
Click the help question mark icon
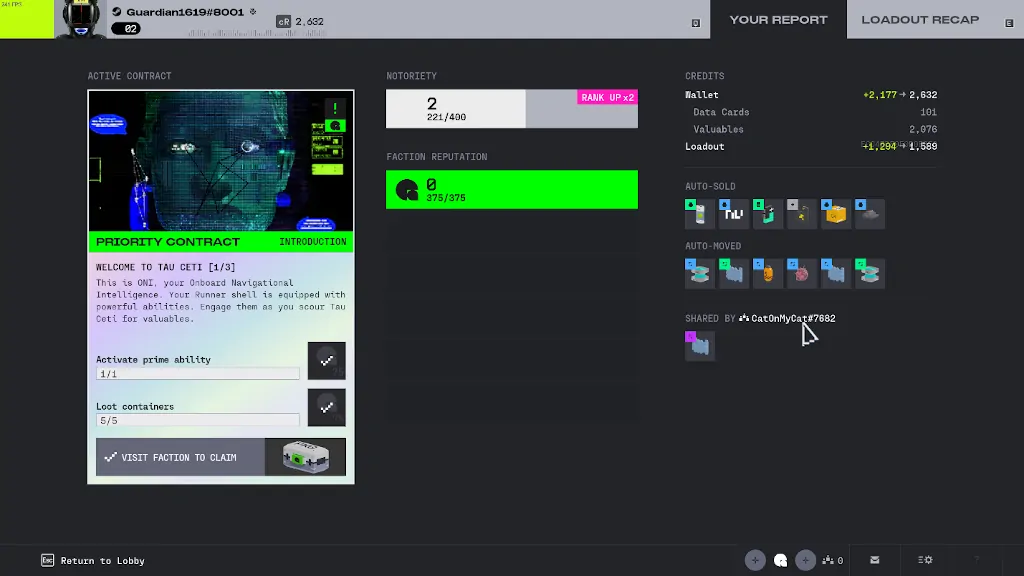(x=977, y=560)
